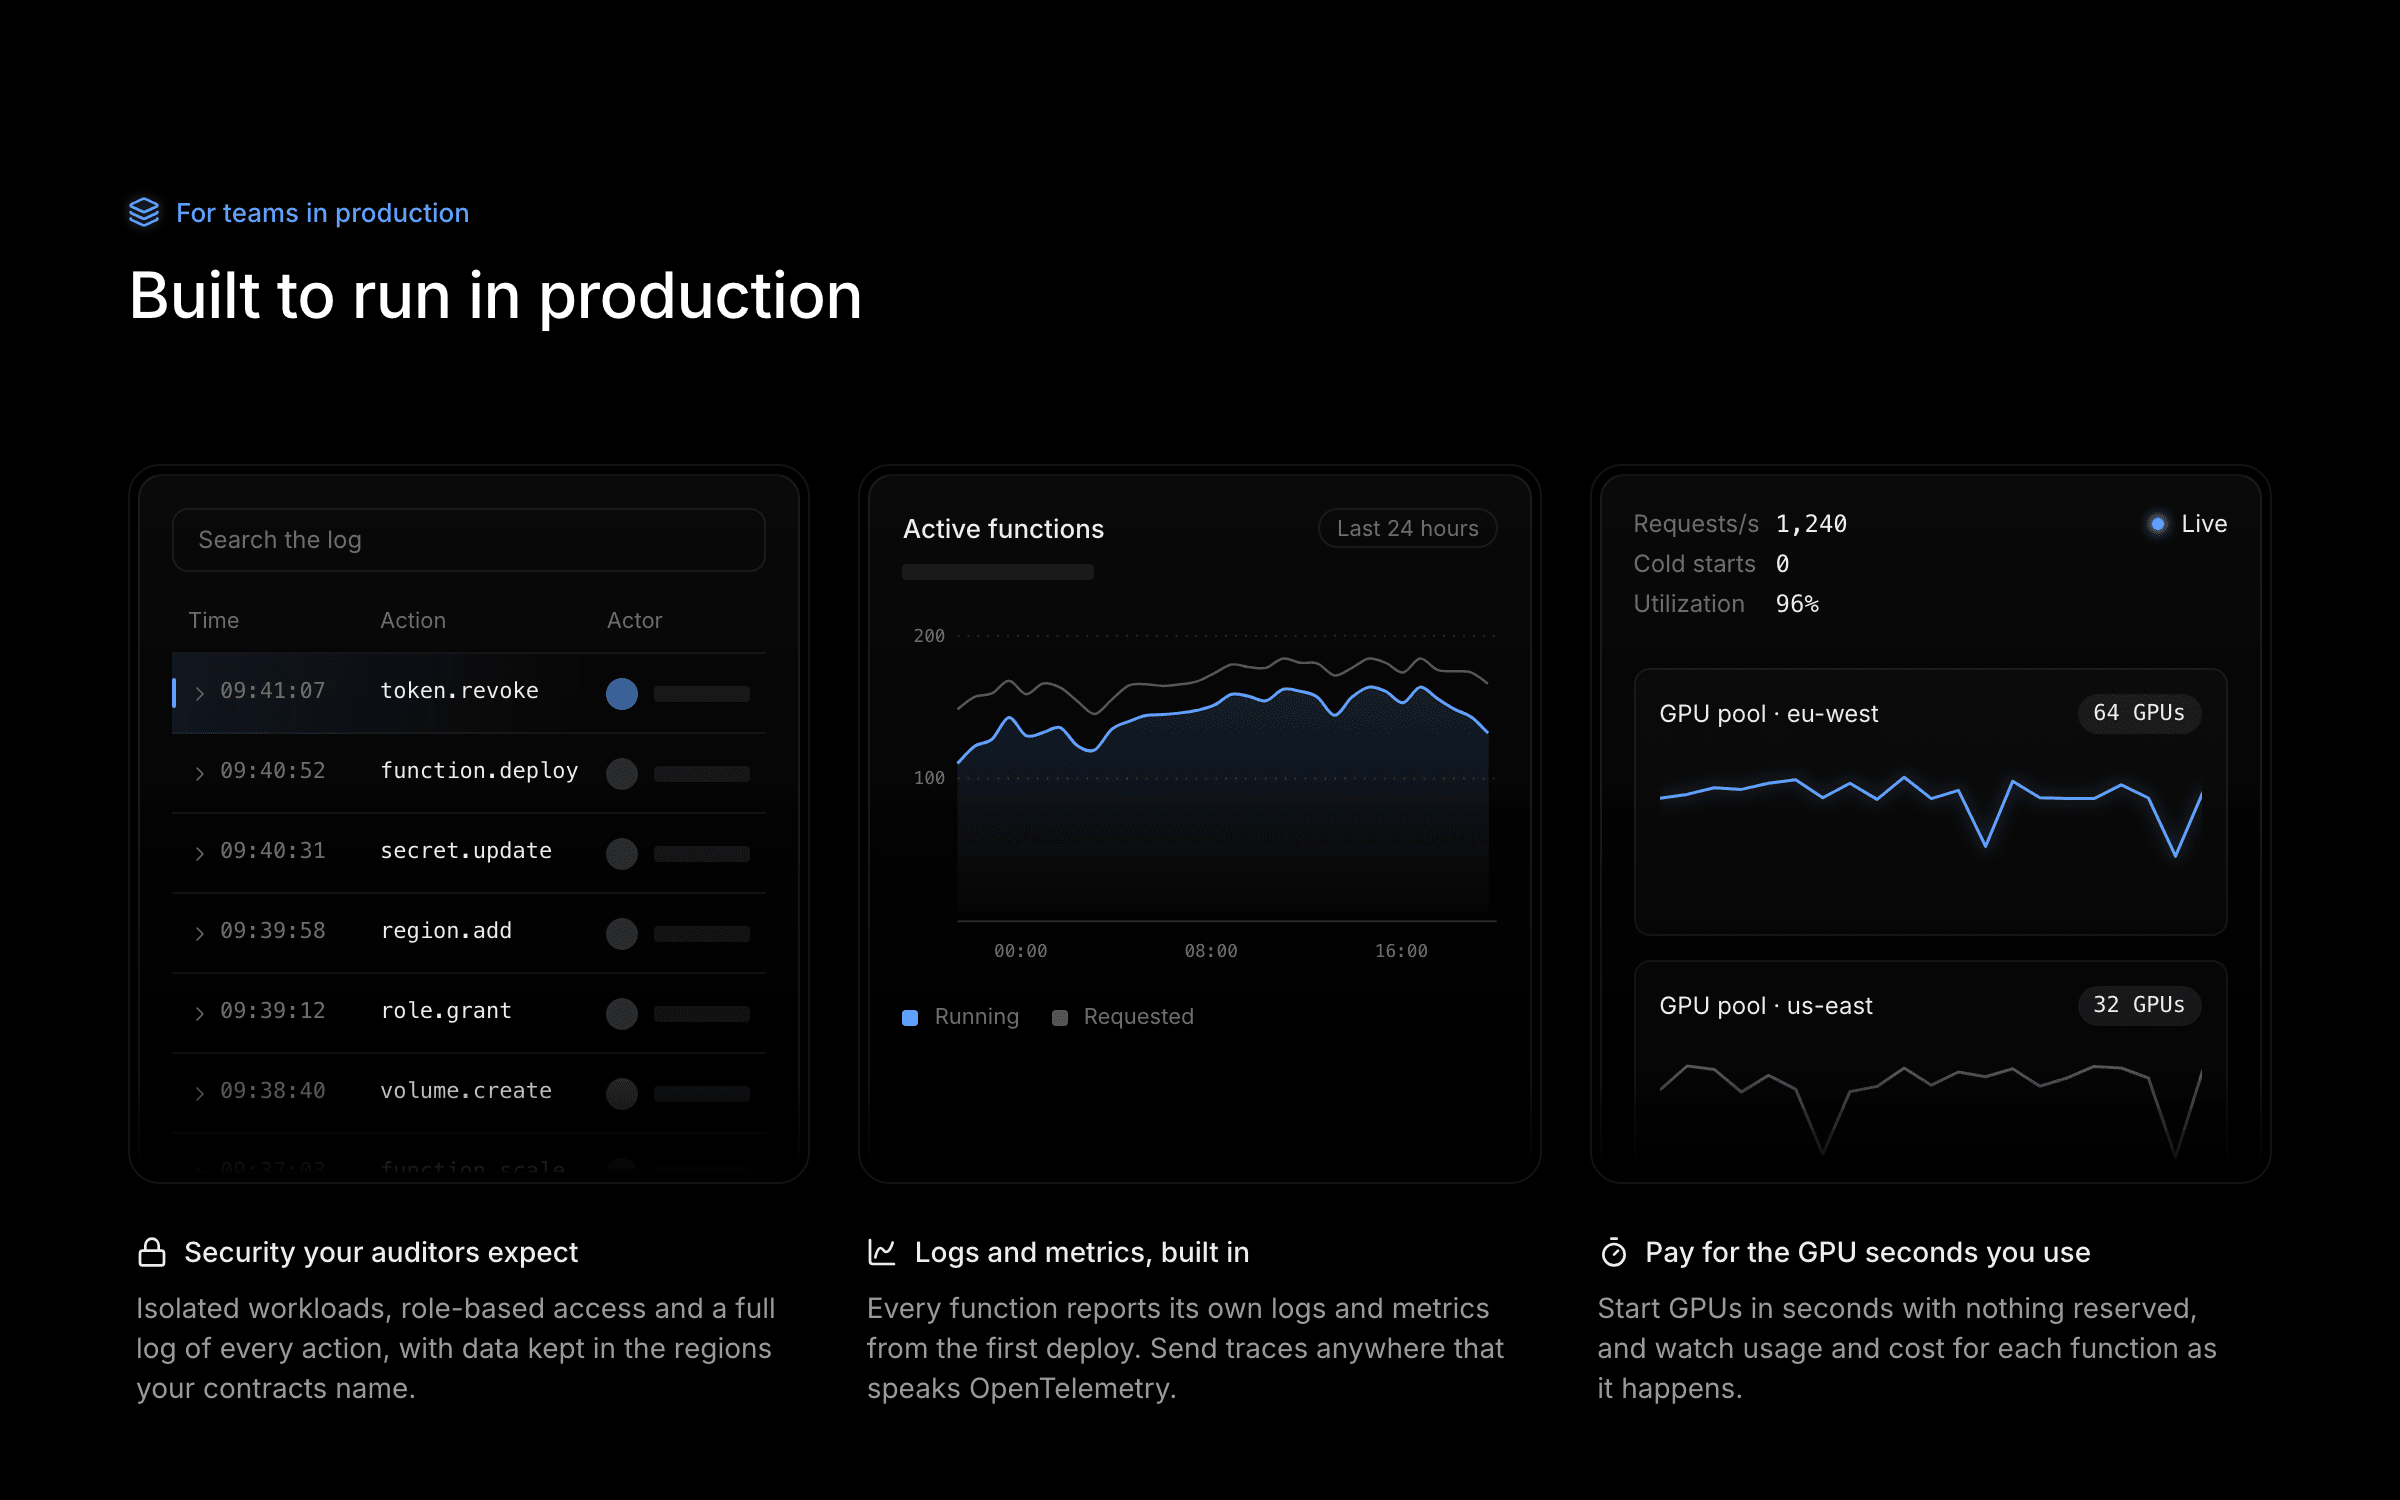The image size is (2400, 1500).
Task: Click the Built to run in production heading
Action: [x=495, y=296]
